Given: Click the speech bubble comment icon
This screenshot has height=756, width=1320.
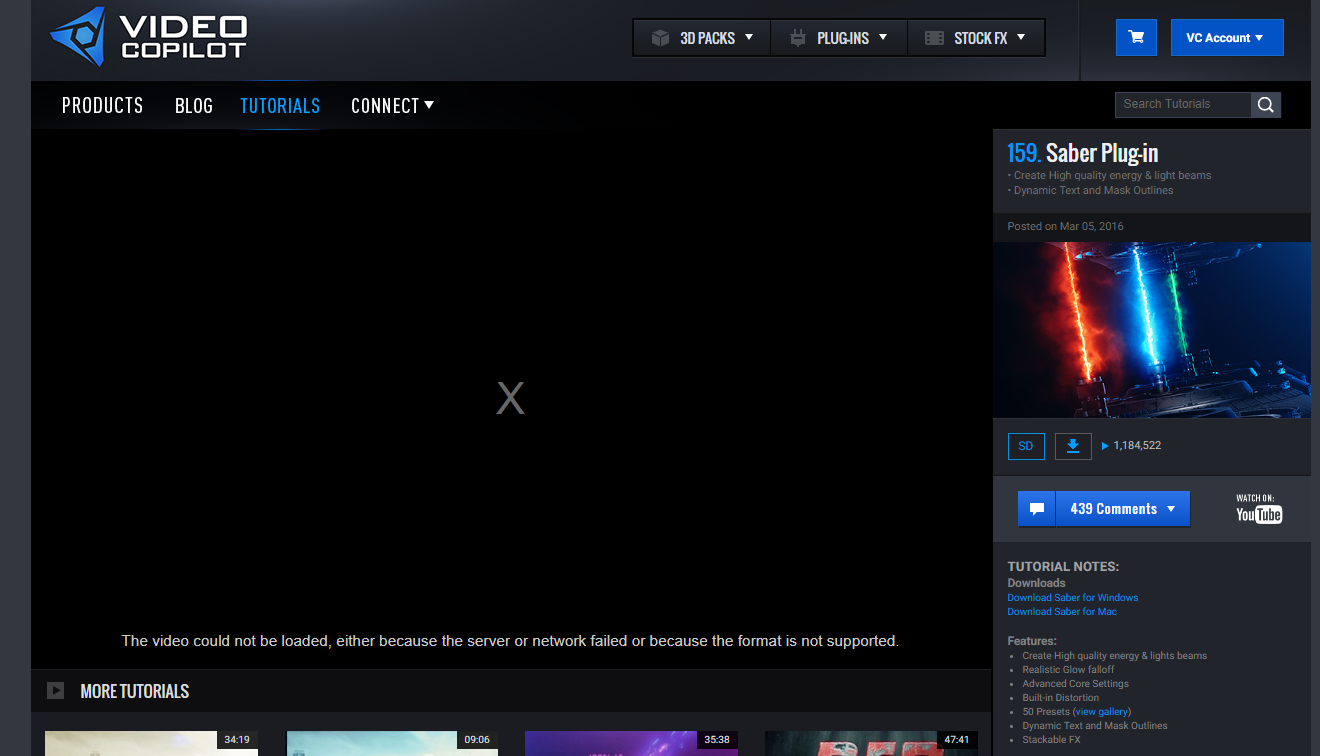Looking at the screenshot, I should (1037, 509).
